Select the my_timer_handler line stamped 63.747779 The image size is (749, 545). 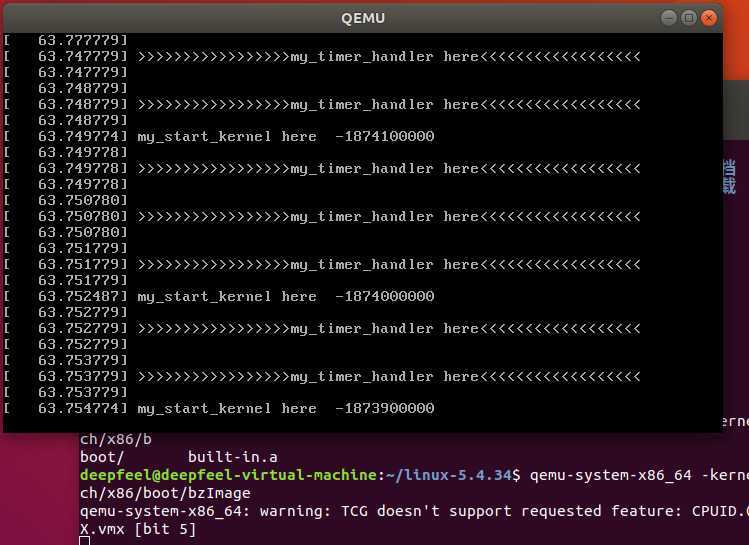322,57
